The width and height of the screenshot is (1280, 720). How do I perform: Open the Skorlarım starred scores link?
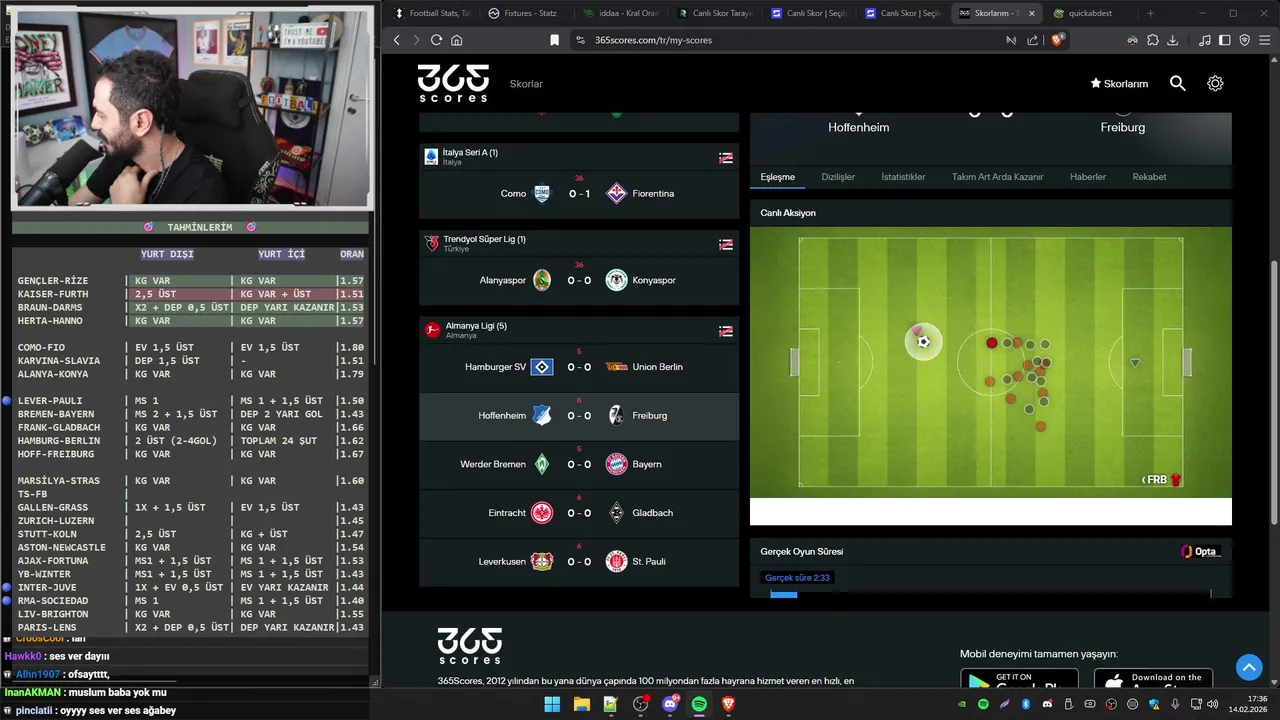(1119, 84)
